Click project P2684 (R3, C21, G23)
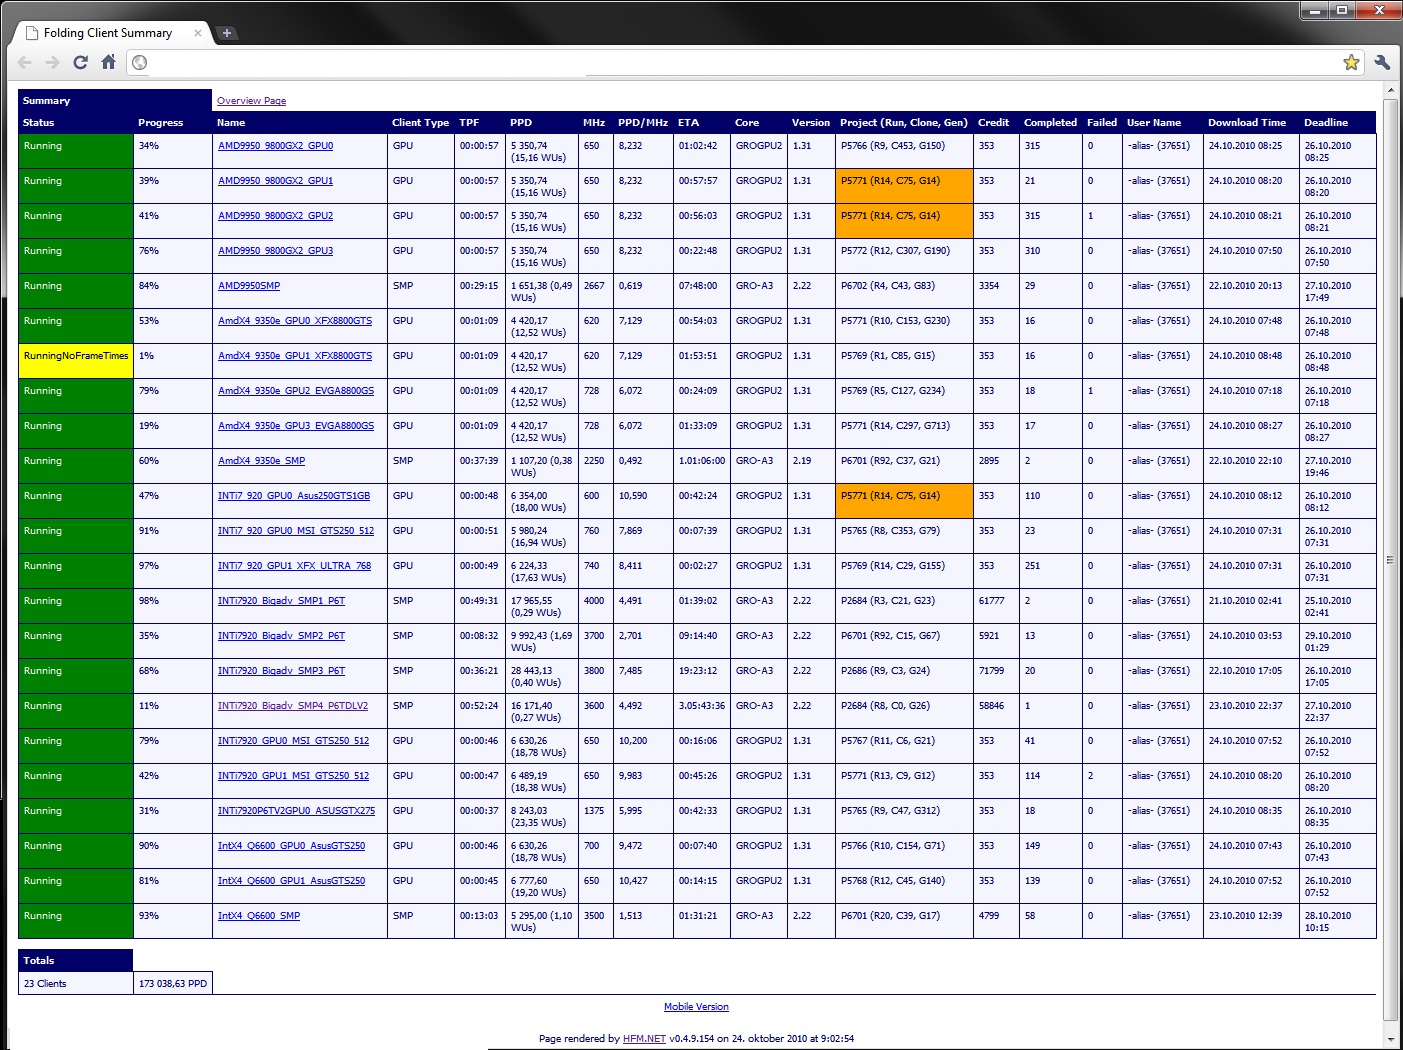 (x=888, y=601)
